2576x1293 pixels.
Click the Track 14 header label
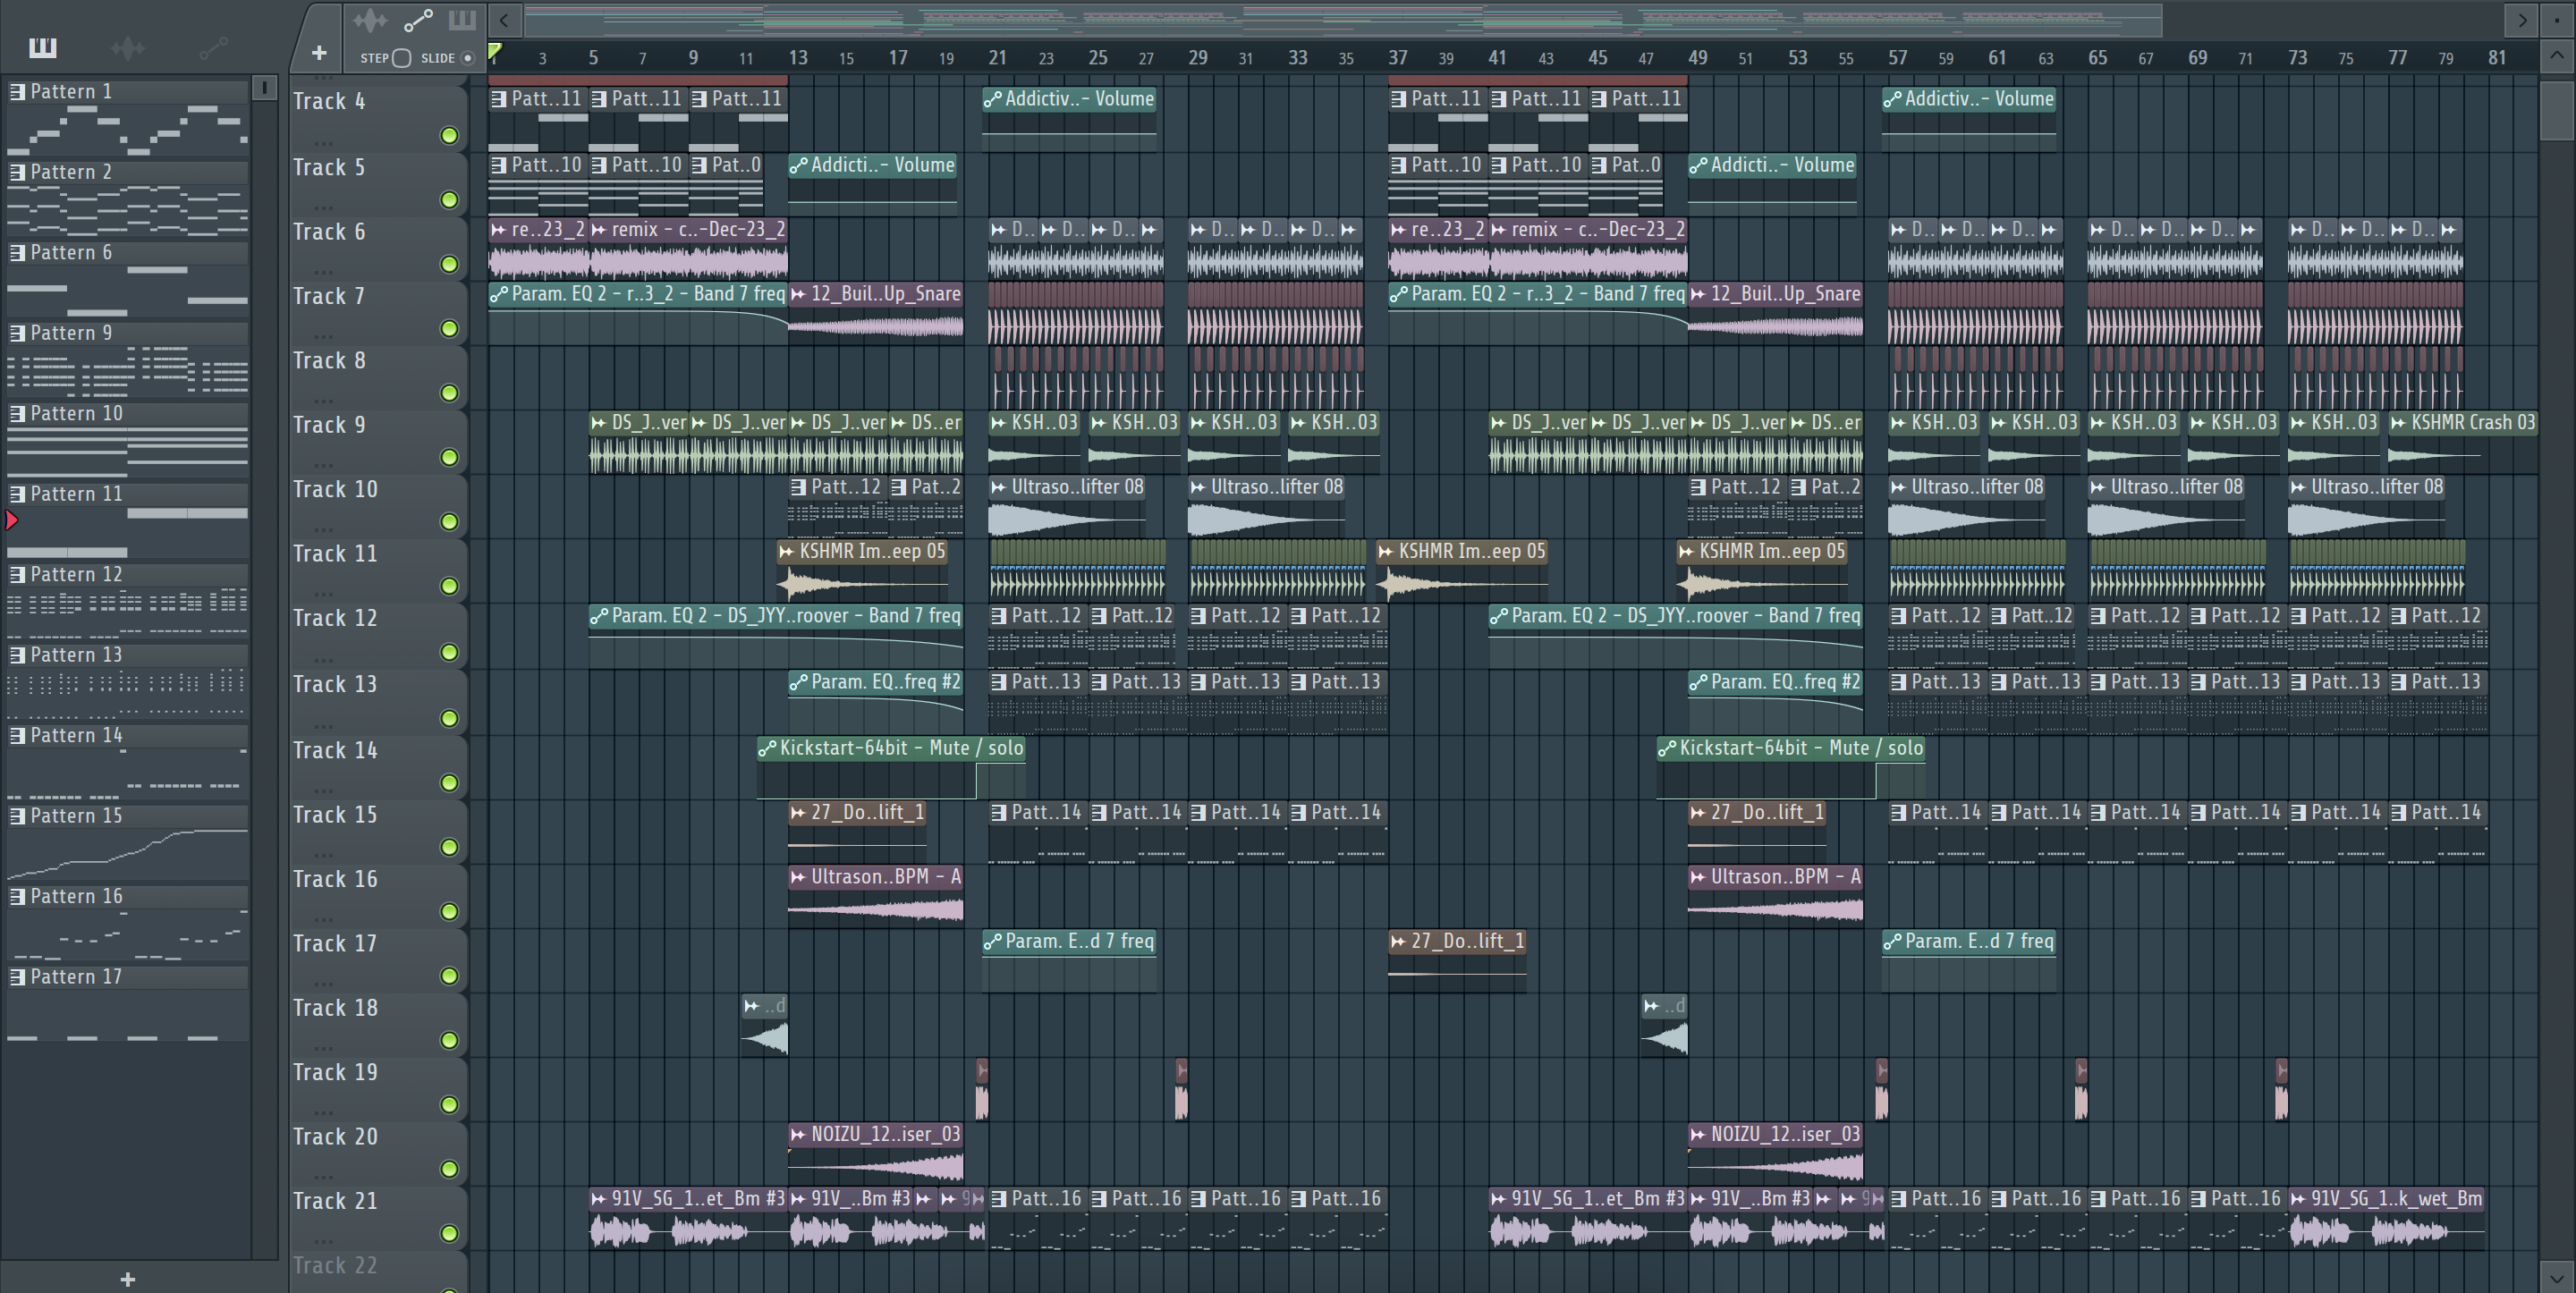click(x=335, y=751)
